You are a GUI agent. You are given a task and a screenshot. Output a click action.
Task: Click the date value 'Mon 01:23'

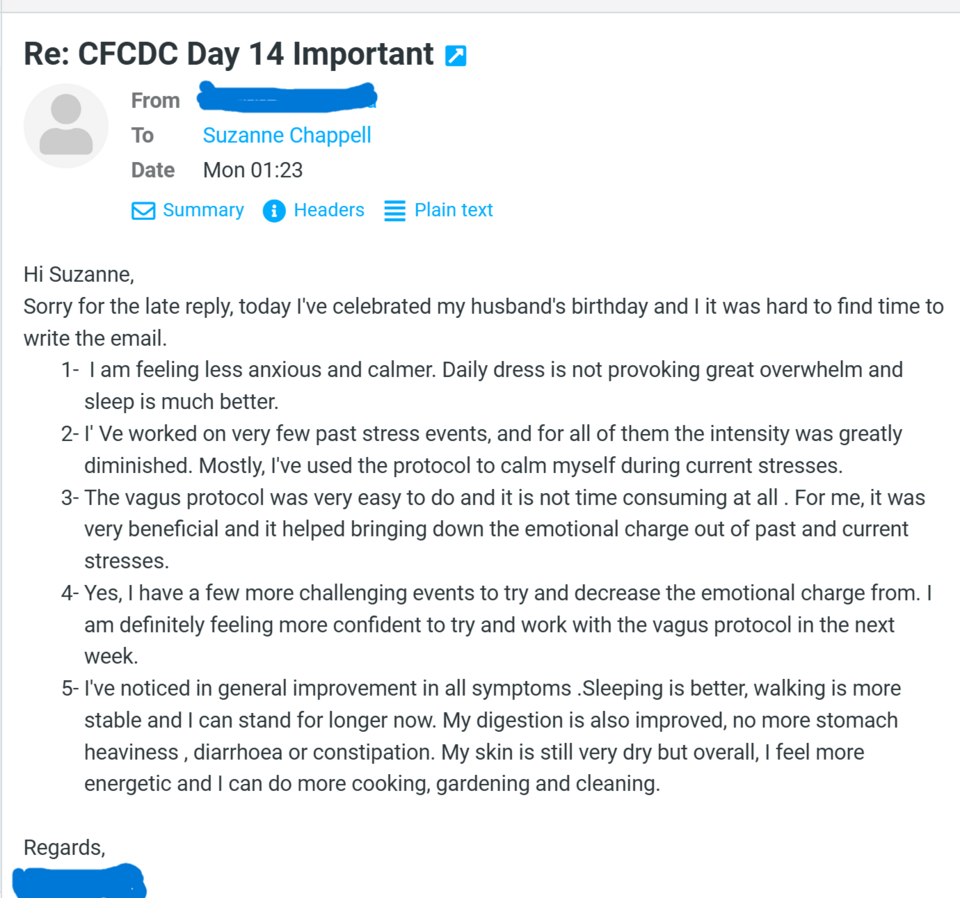(x=253, y=170)
